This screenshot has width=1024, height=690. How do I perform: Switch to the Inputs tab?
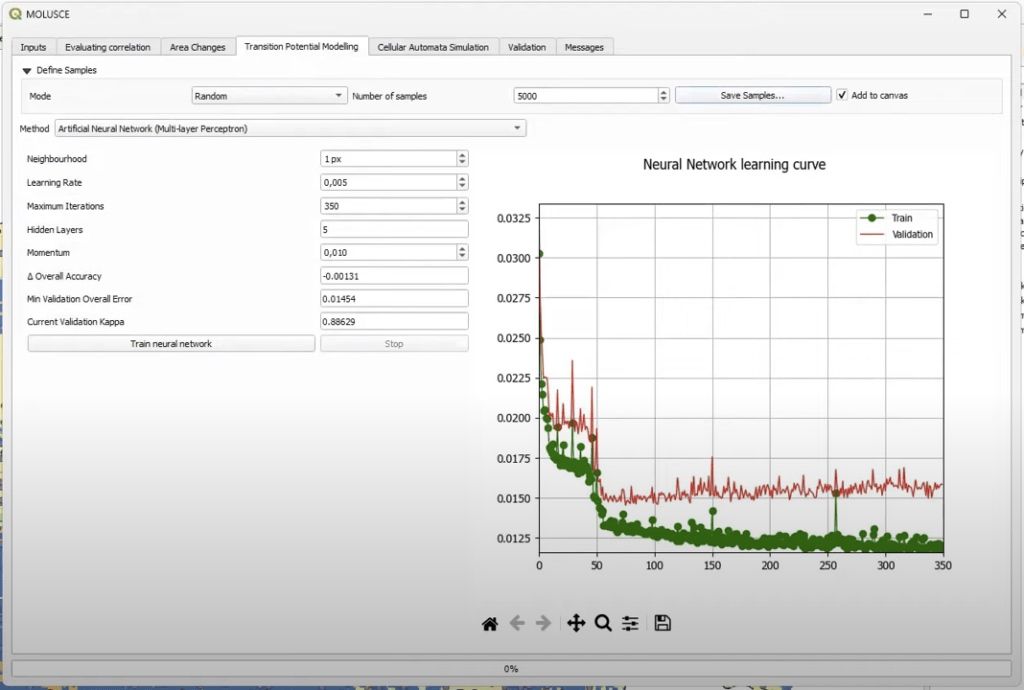(33, 47)
